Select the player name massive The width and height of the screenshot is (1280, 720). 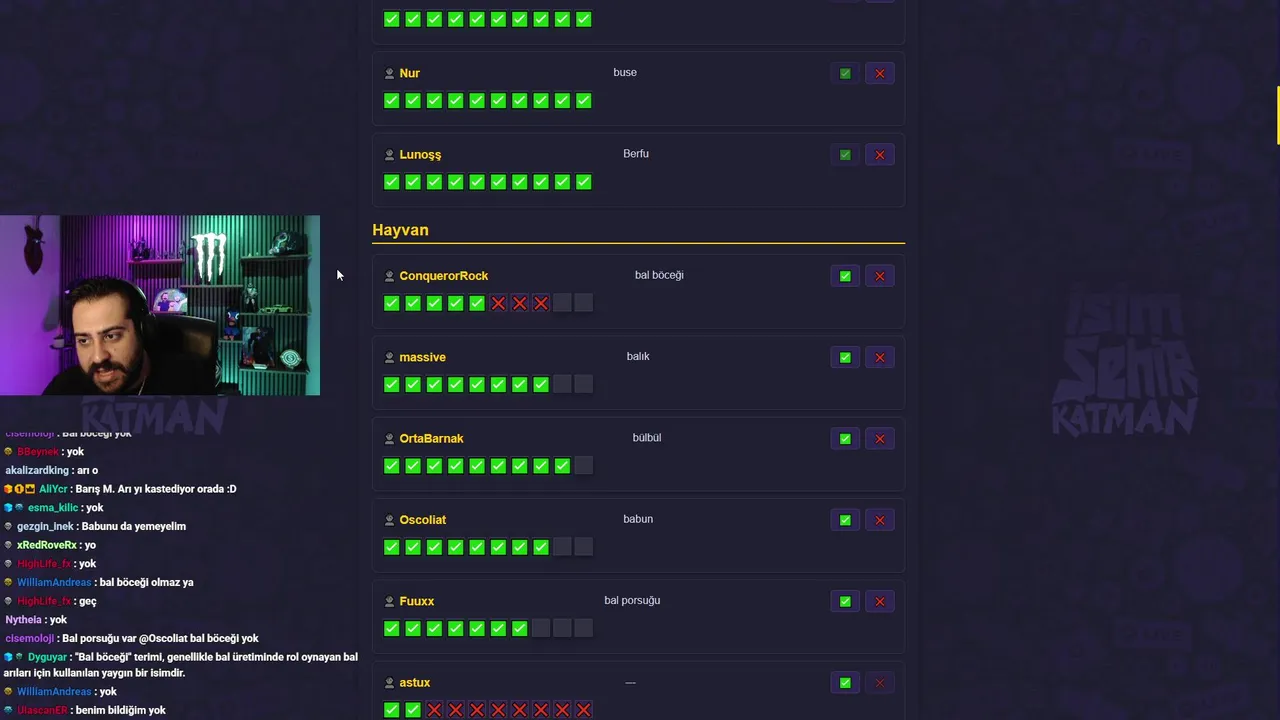[x=422, y=357]
